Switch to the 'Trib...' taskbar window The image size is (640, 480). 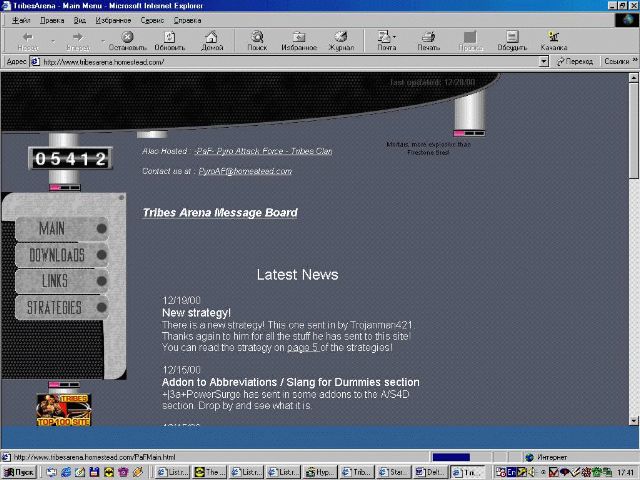click(357, 472)
